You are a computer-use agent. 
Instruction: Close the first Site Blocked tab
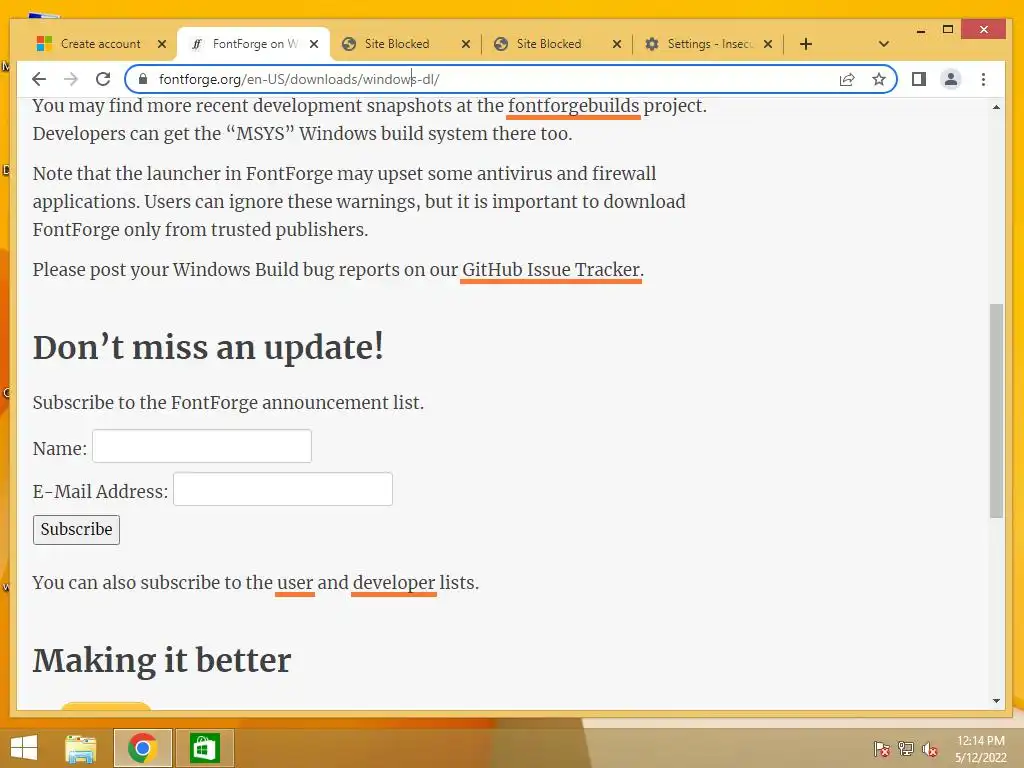(466, 44)
